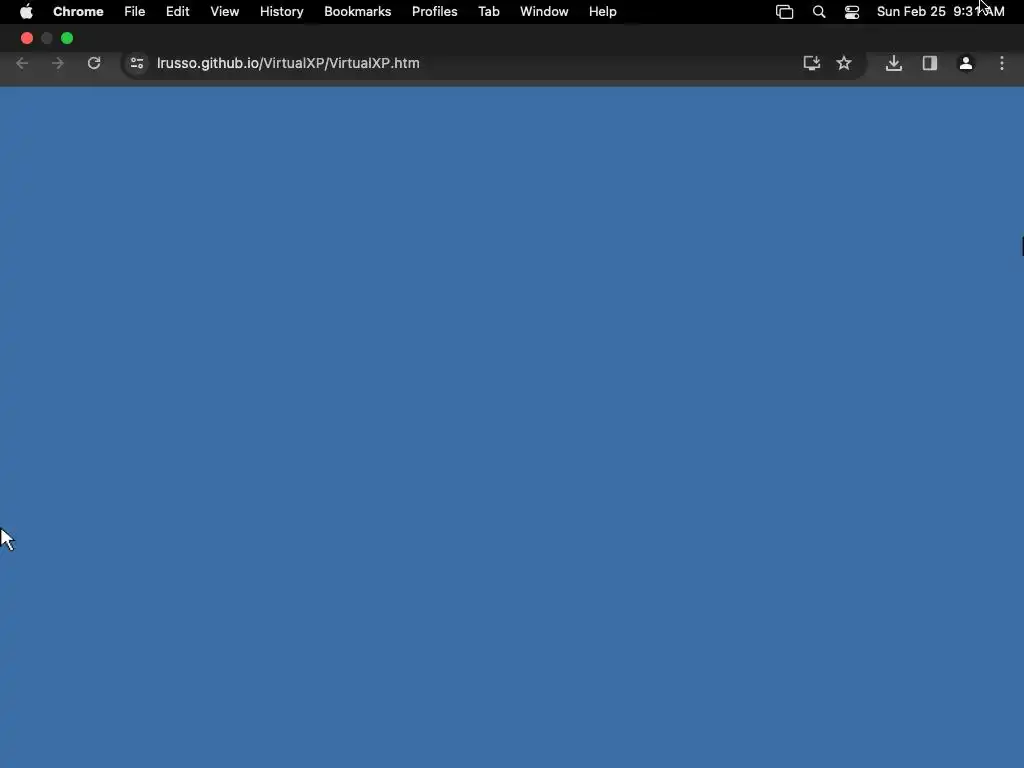Toggle the Chrome side panel icon
Image resolution: width=1024 pixels, height=768 pixels.
click(930, 63)
